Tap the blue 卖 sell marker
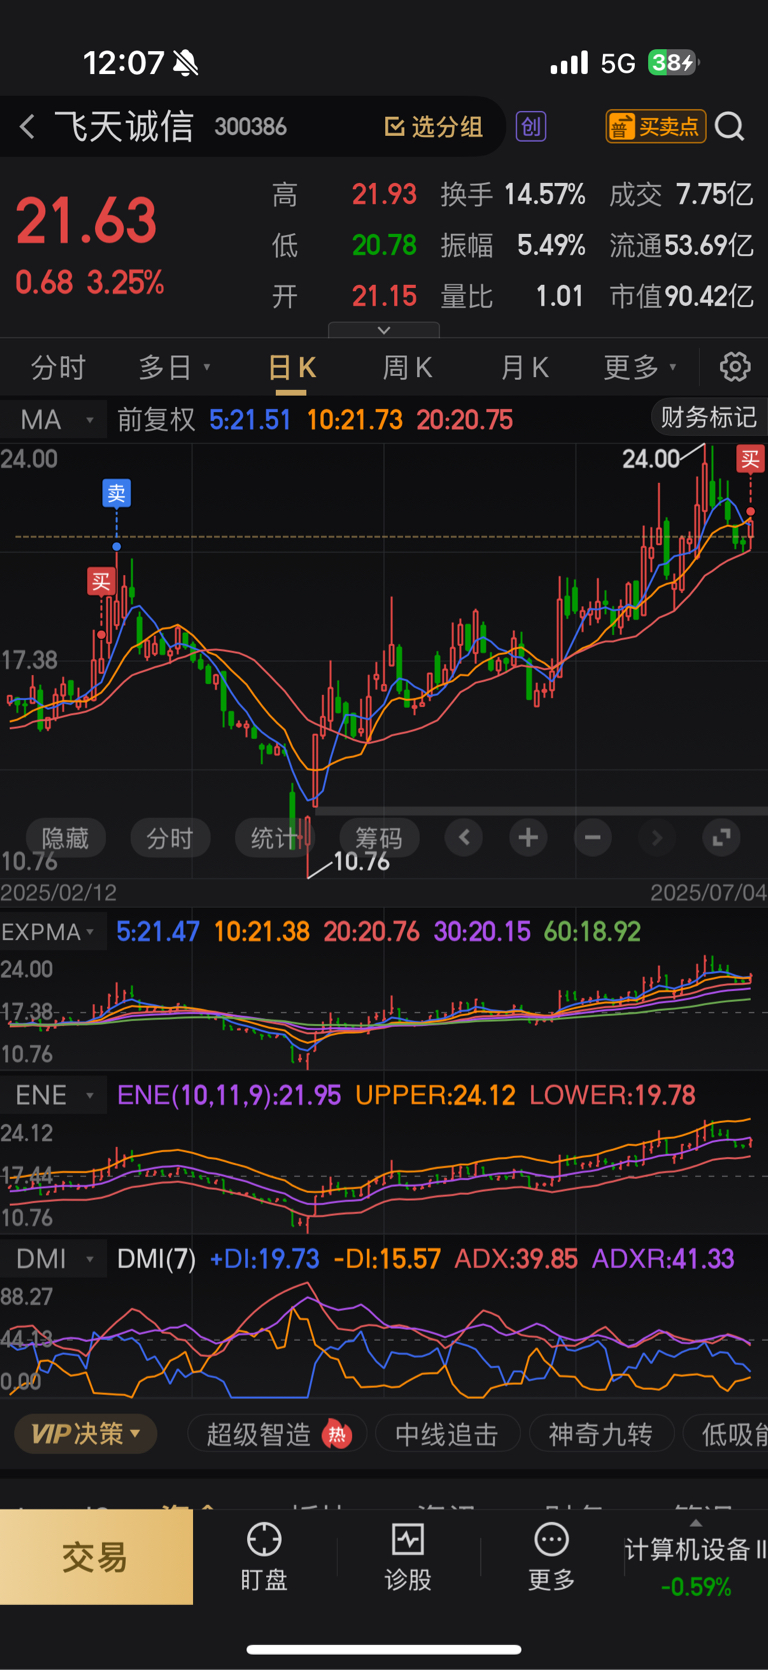 pos(117,493)
